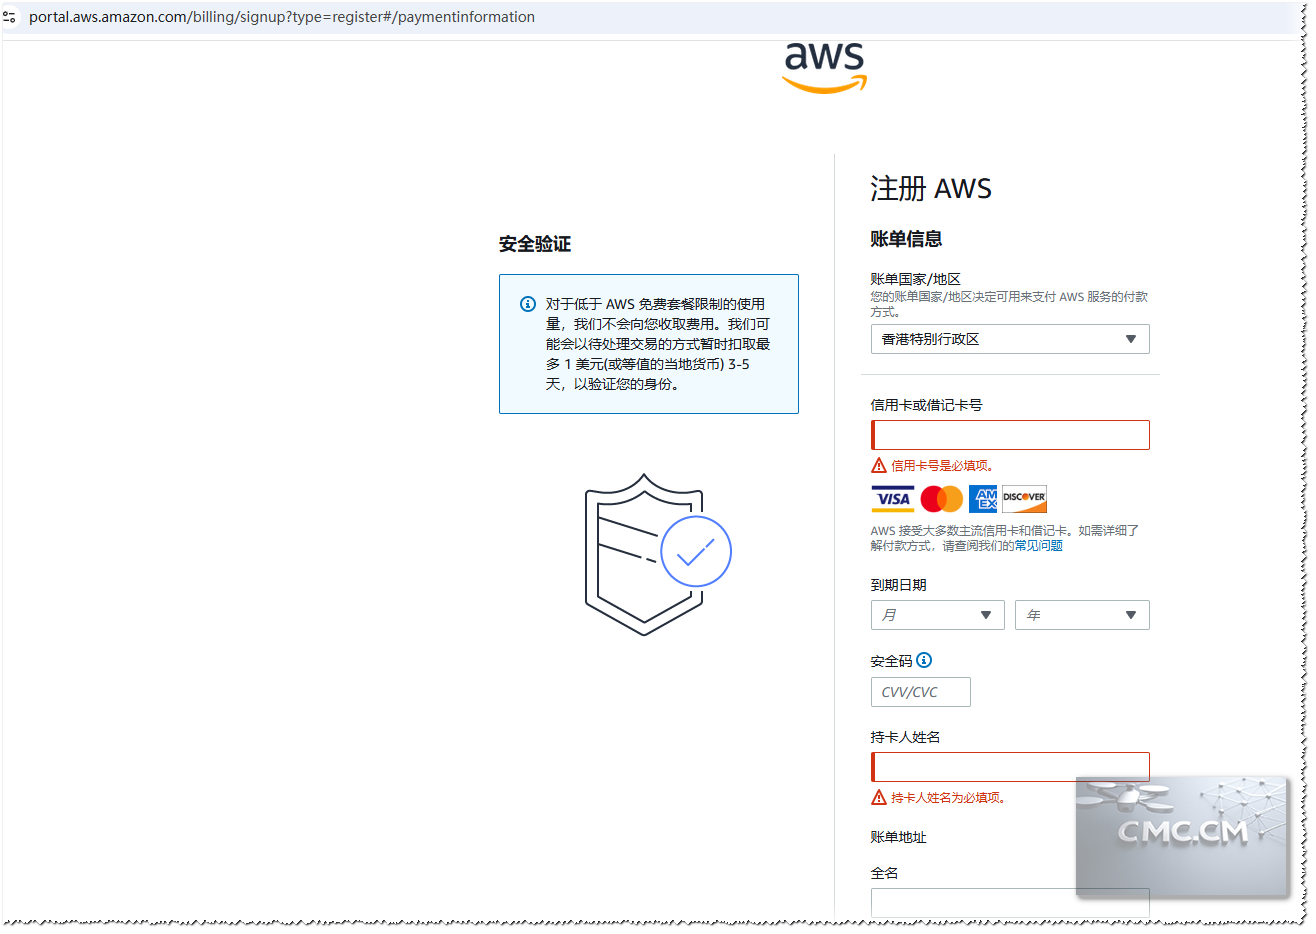Open the 常见问题 link

point(1038,546)
